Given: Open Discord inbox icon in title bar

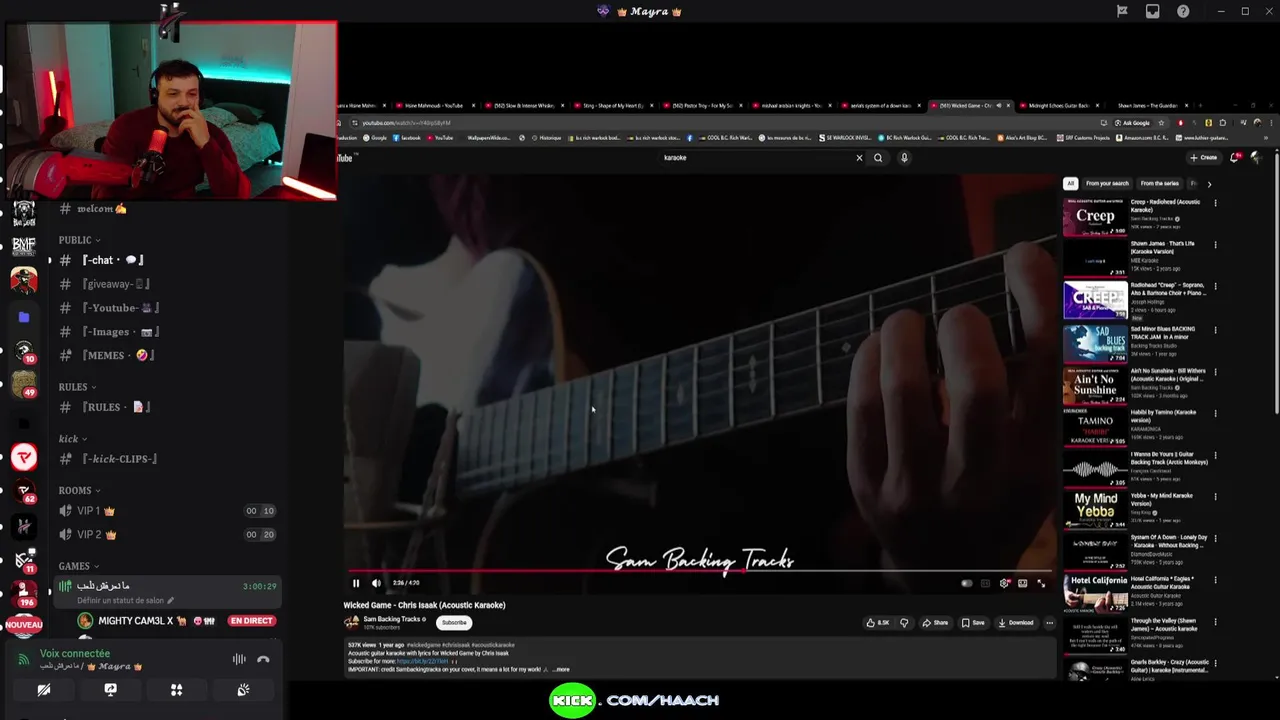Looking at the screenshot, I should (x=1153, y=11).
